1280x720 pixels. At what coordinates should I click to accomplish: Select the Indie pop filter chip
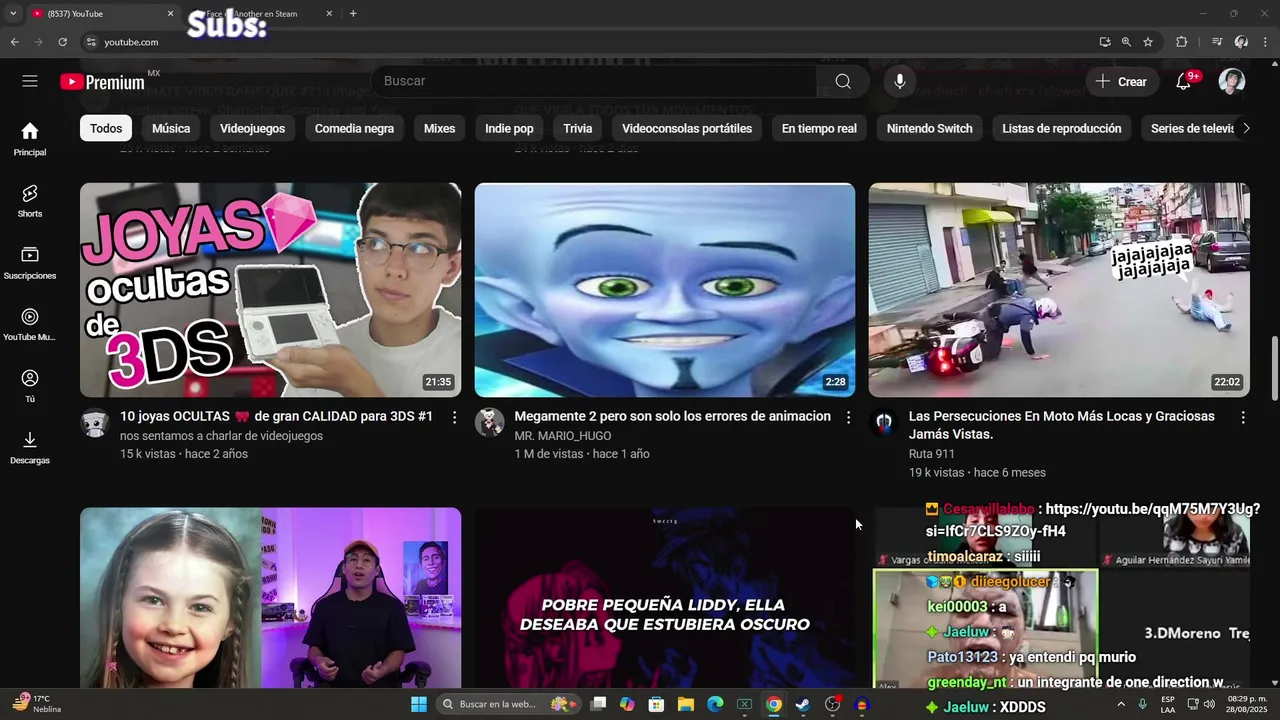[509, 128]
